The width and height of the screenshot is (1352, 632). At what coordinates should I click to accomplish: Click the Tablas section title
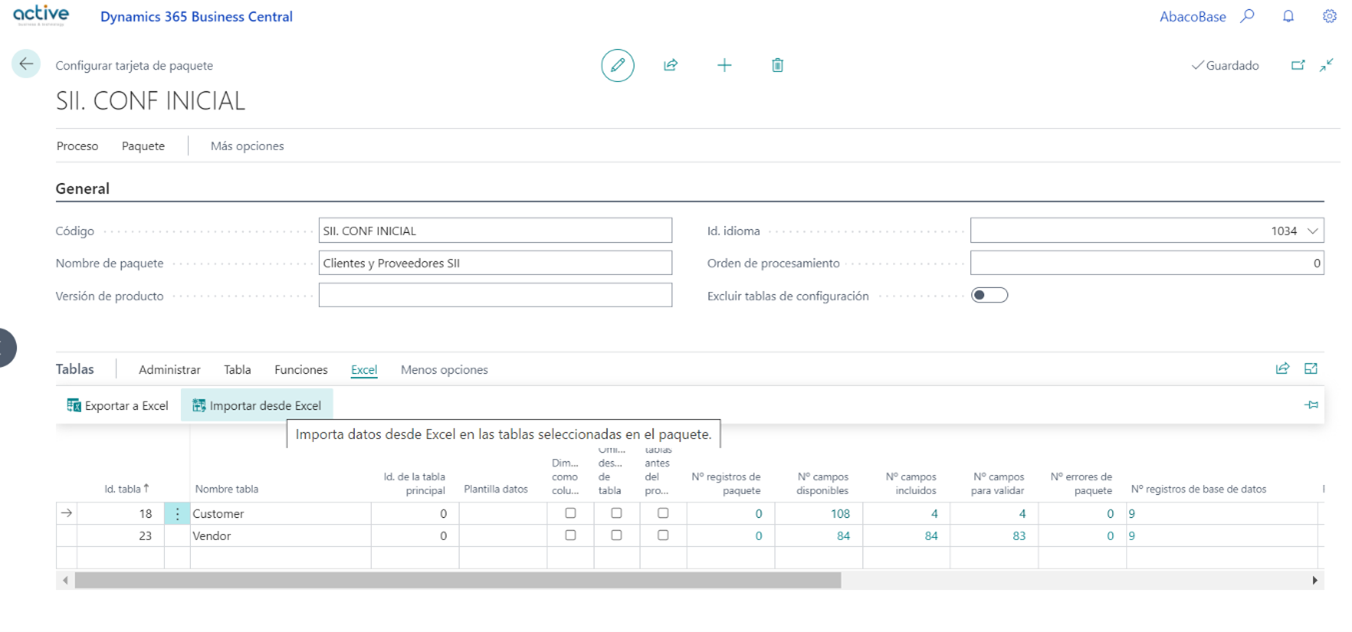tap(75, 369)
